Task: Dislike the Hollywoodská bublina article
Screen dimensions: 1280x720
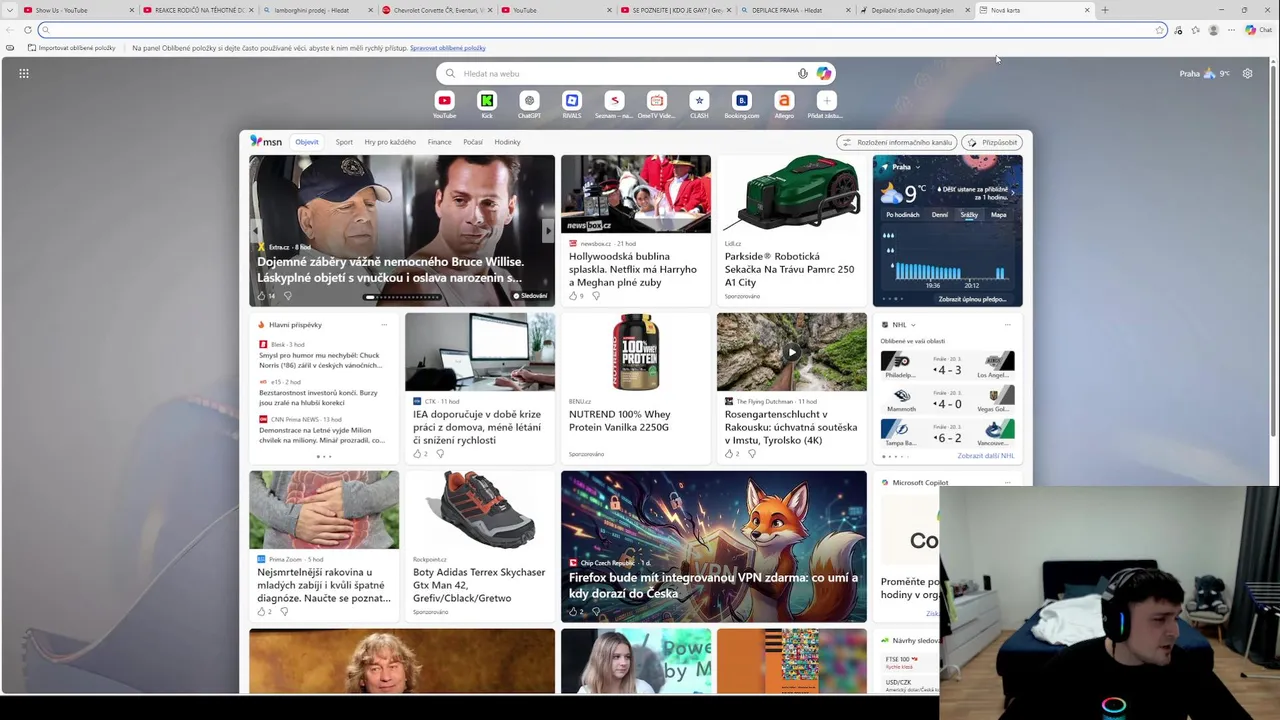Action: tap(596, 296)
